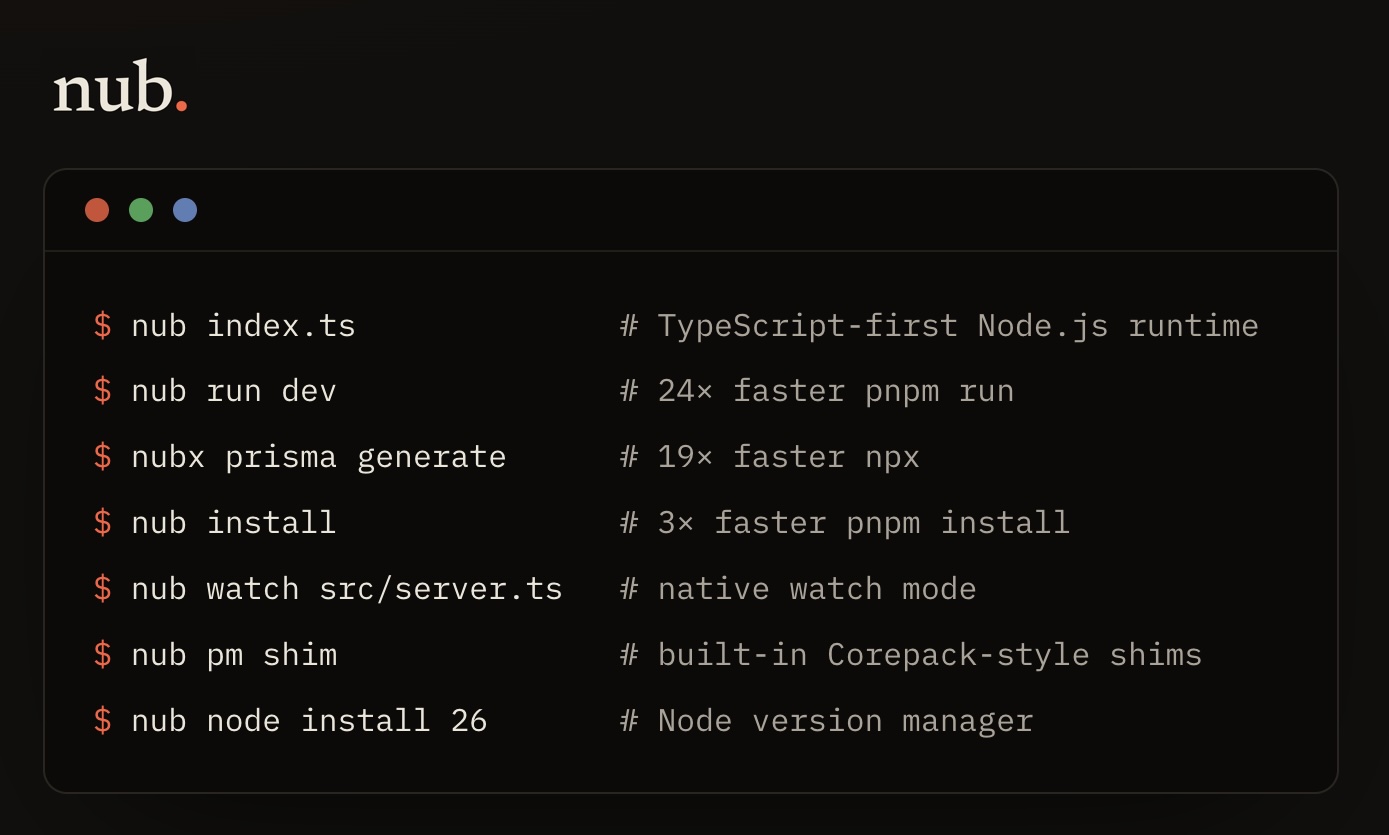Click the green window dot

[x=141, y=210]
